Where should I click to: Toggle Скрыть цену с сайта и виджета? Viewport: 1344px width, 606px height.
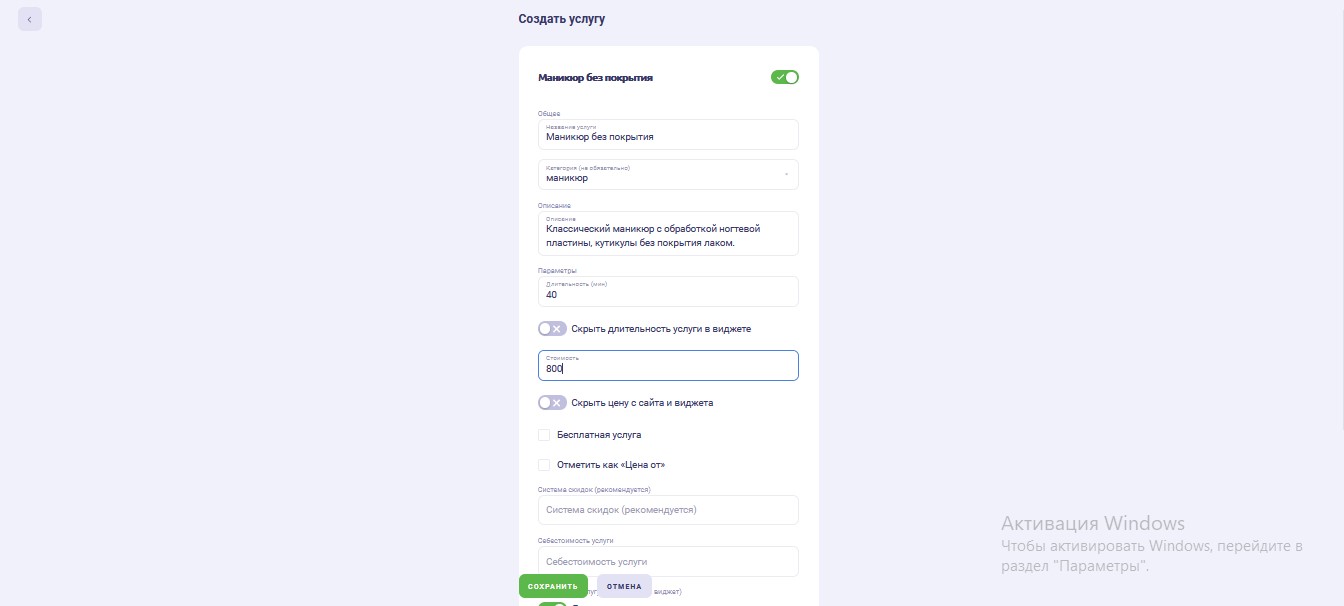coord(552,402)
